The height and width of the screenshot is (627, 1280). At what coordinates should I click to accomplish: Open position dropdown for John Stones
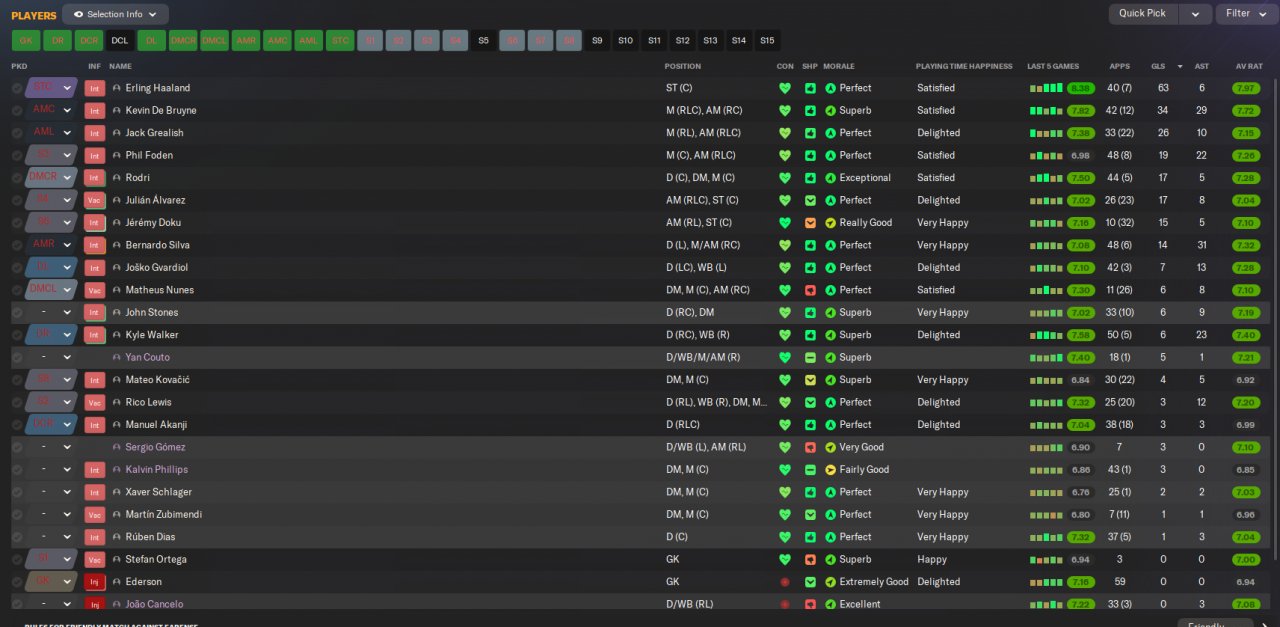pyautogui.click(x=67, y=312)
